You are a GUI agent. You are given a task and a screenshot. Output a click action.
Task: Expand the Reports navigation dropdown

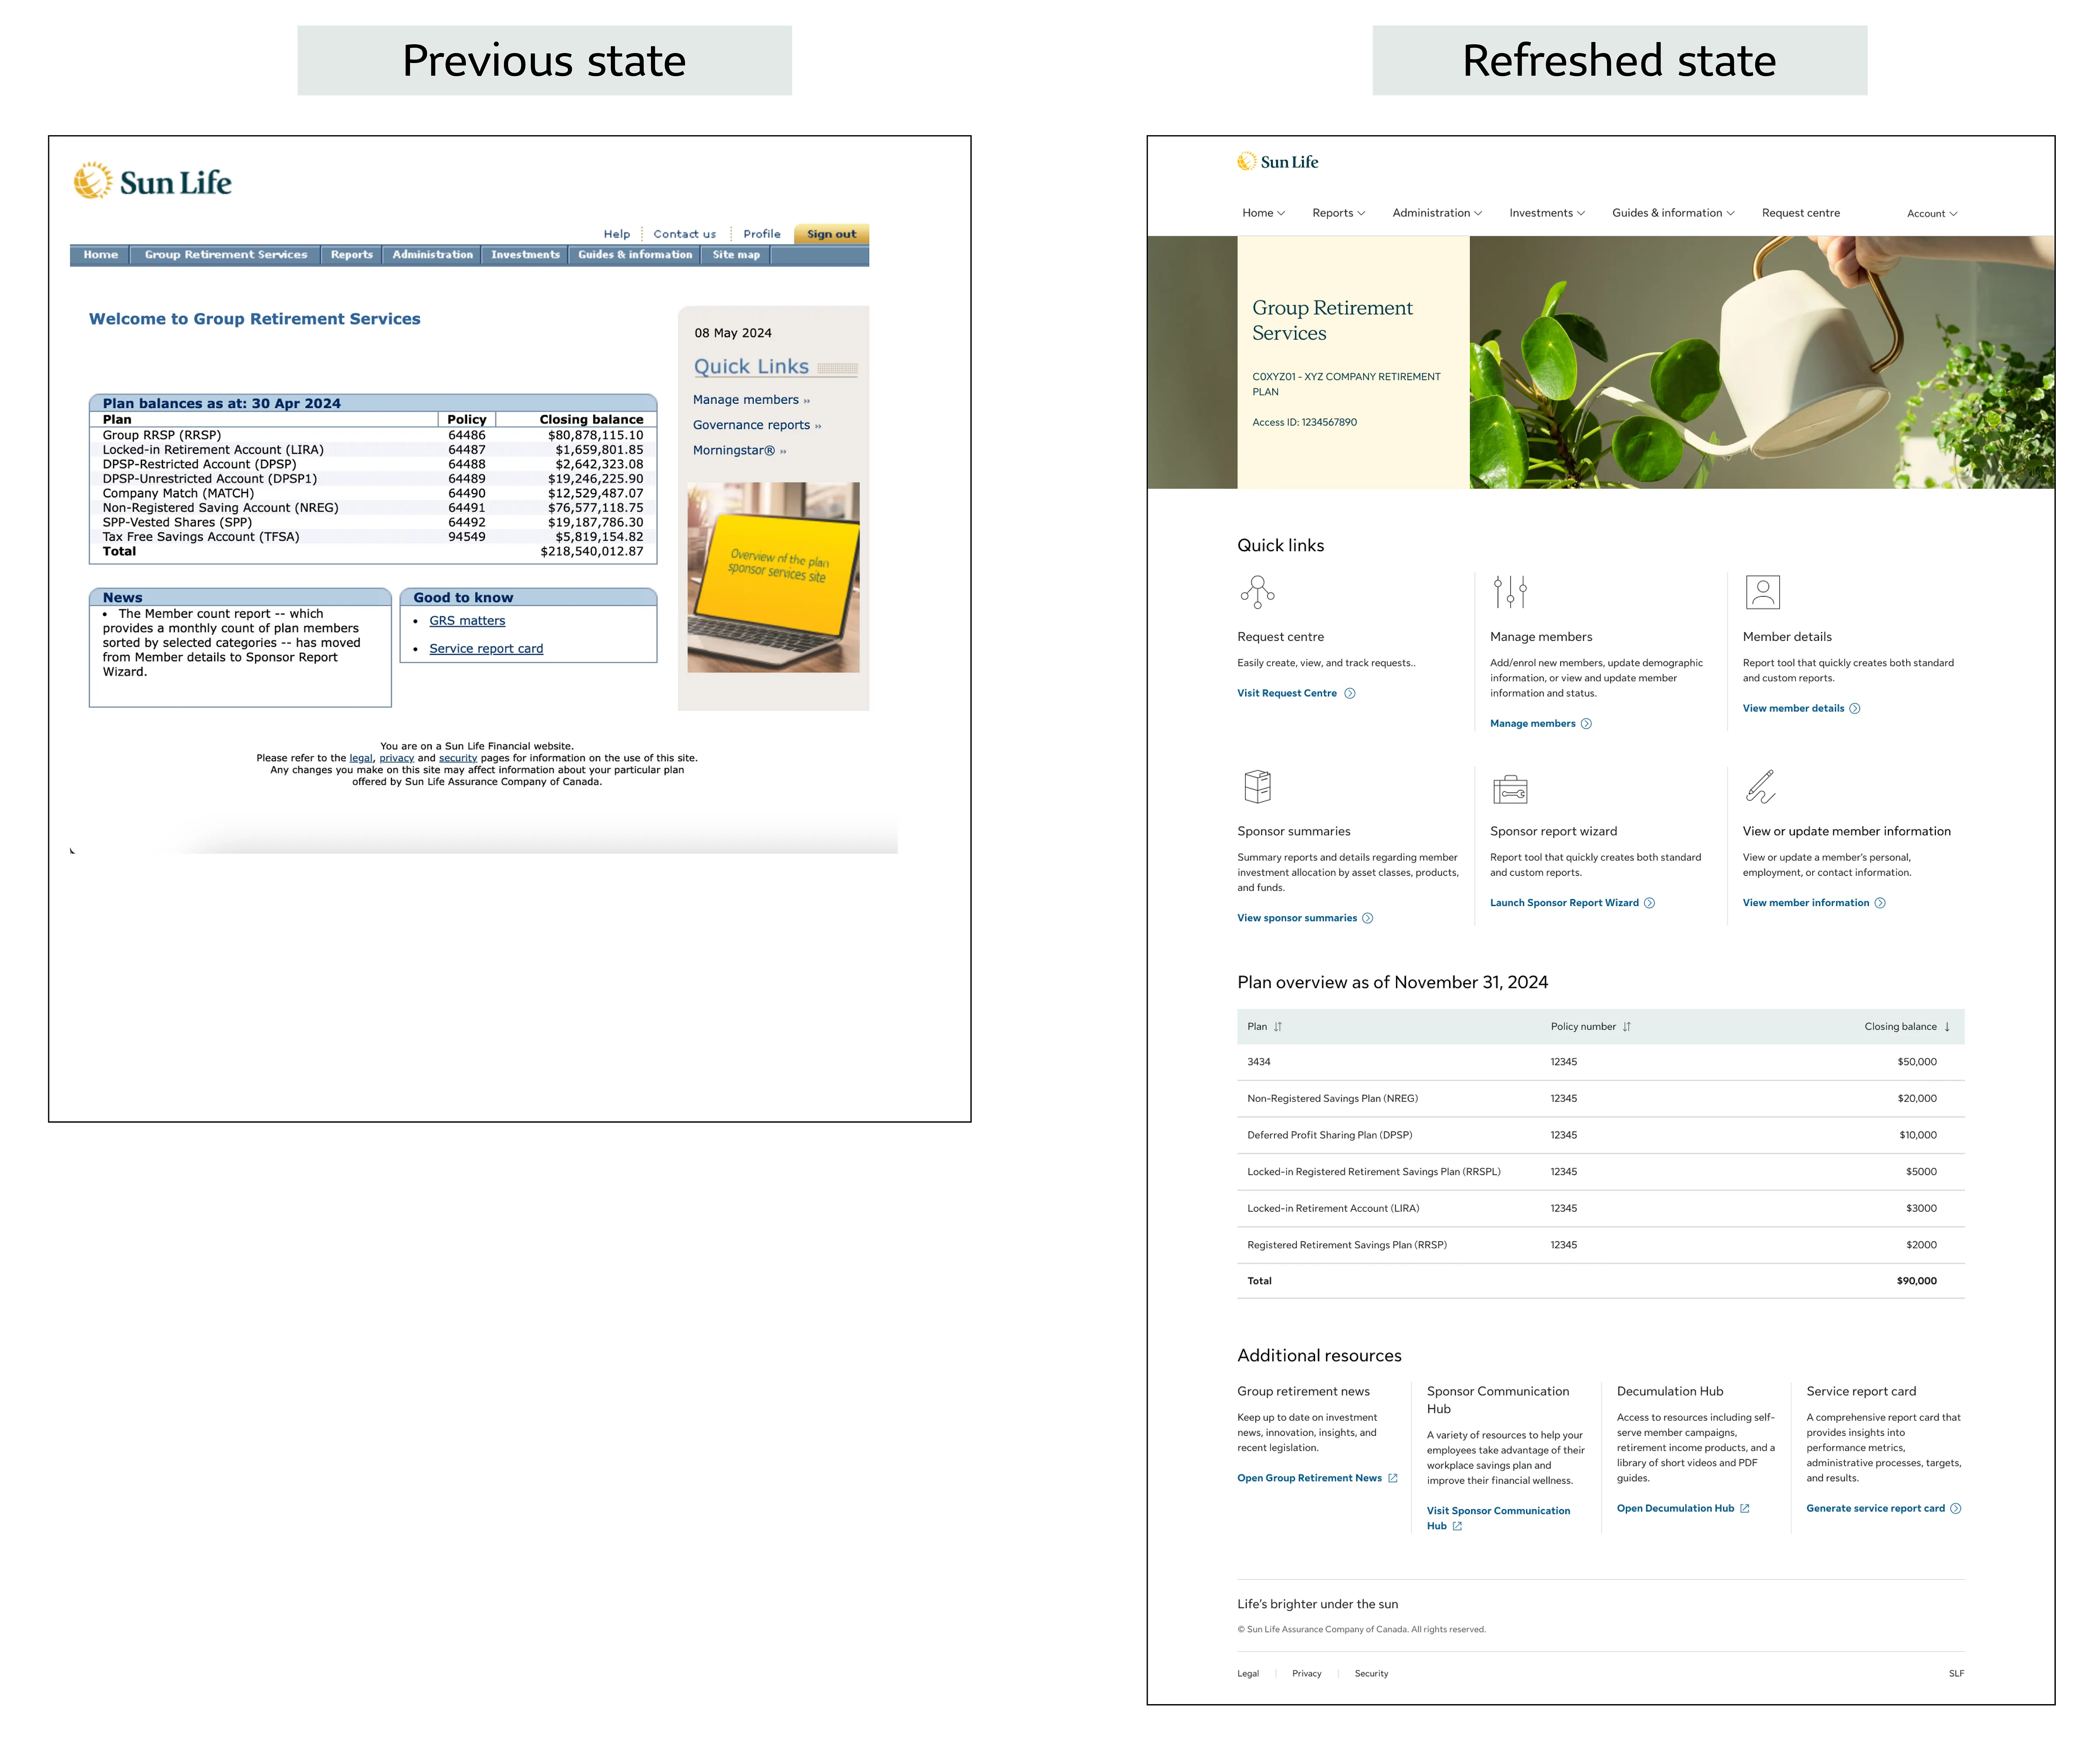click(x=1338, y=212)
